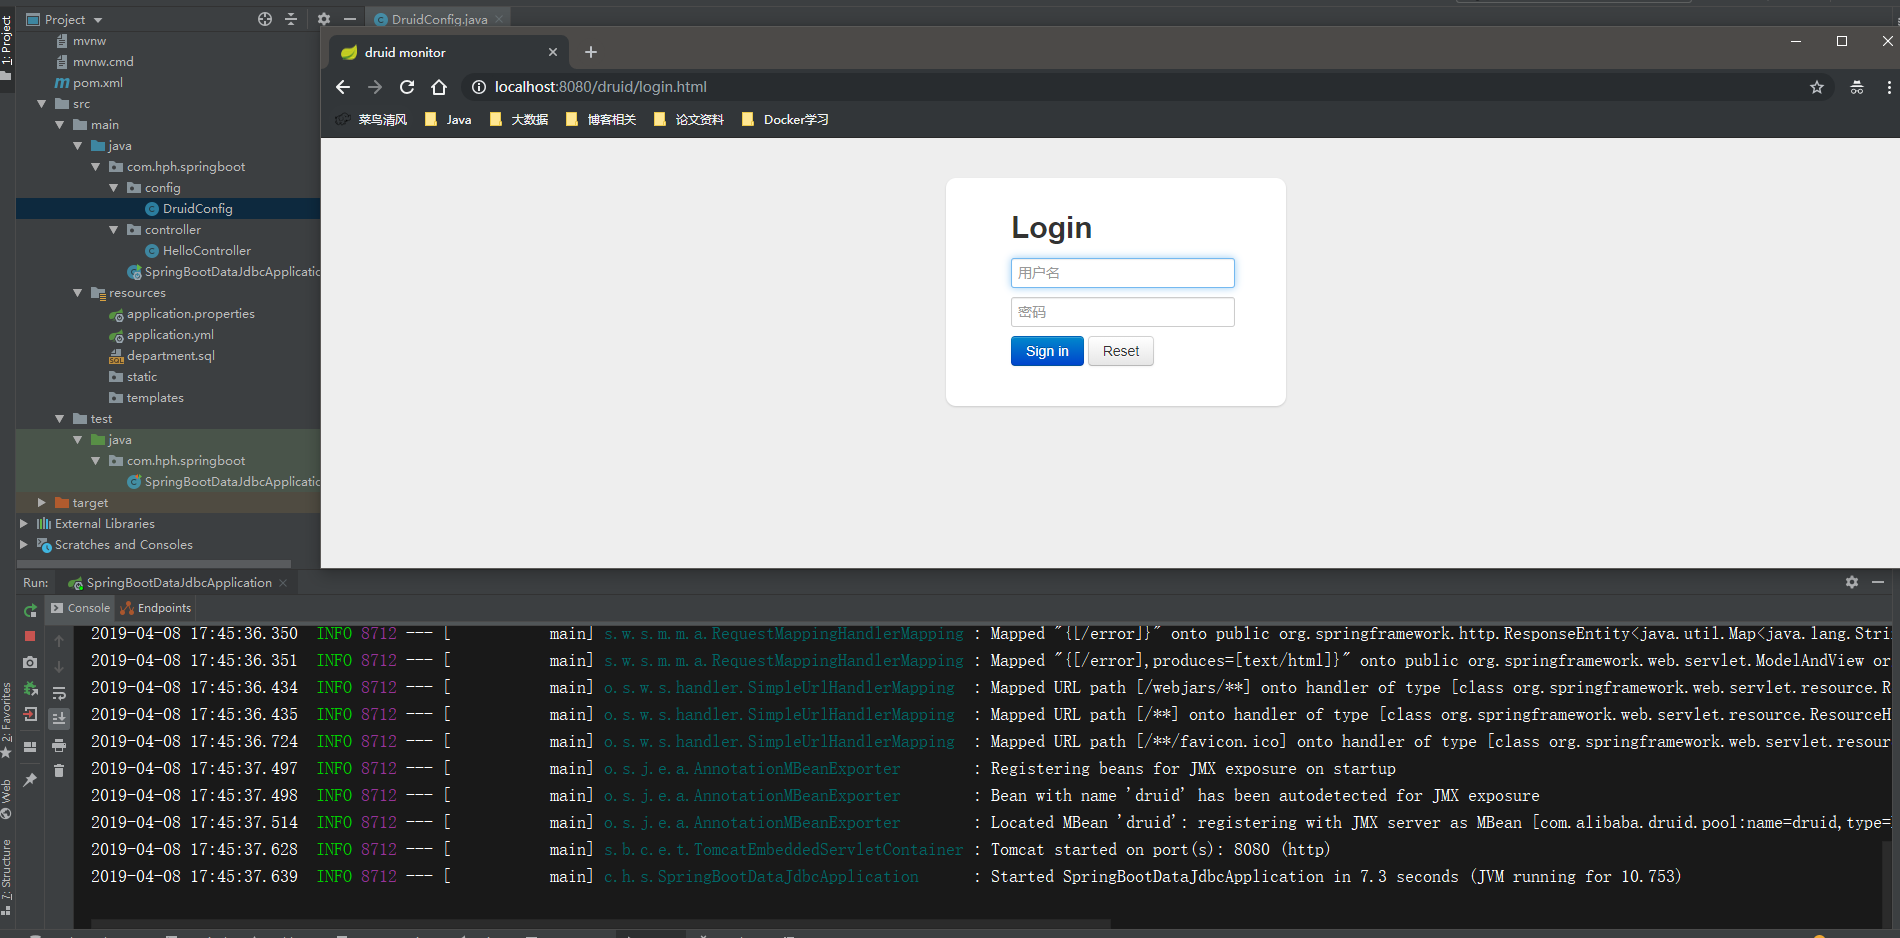This screenshot has width=1900, height=938.
Task: Open Run tool window settings gear
Action: (x=1852, y=582)
